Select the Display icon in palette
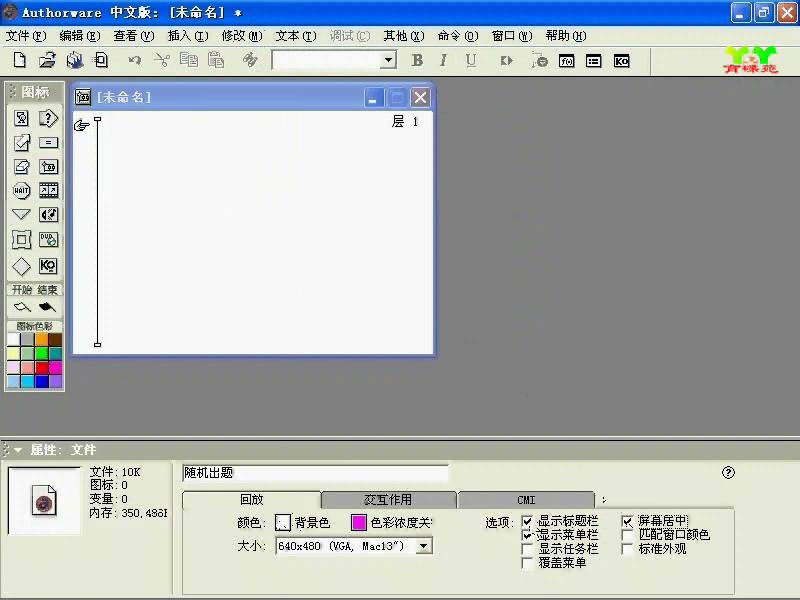This screenshot has width=800, height=600. pyautogui.click(x=21, y=118)
